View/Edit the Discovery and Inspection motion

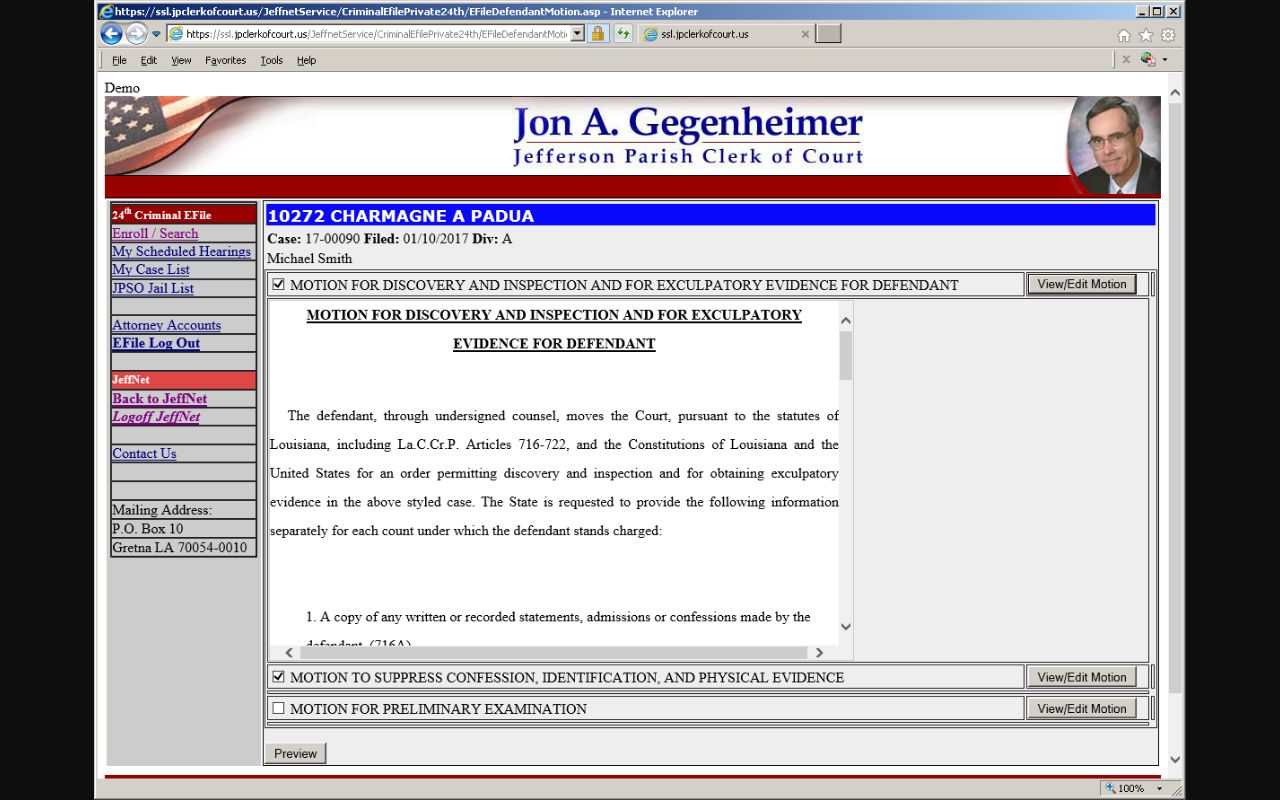click(1082, 284)
